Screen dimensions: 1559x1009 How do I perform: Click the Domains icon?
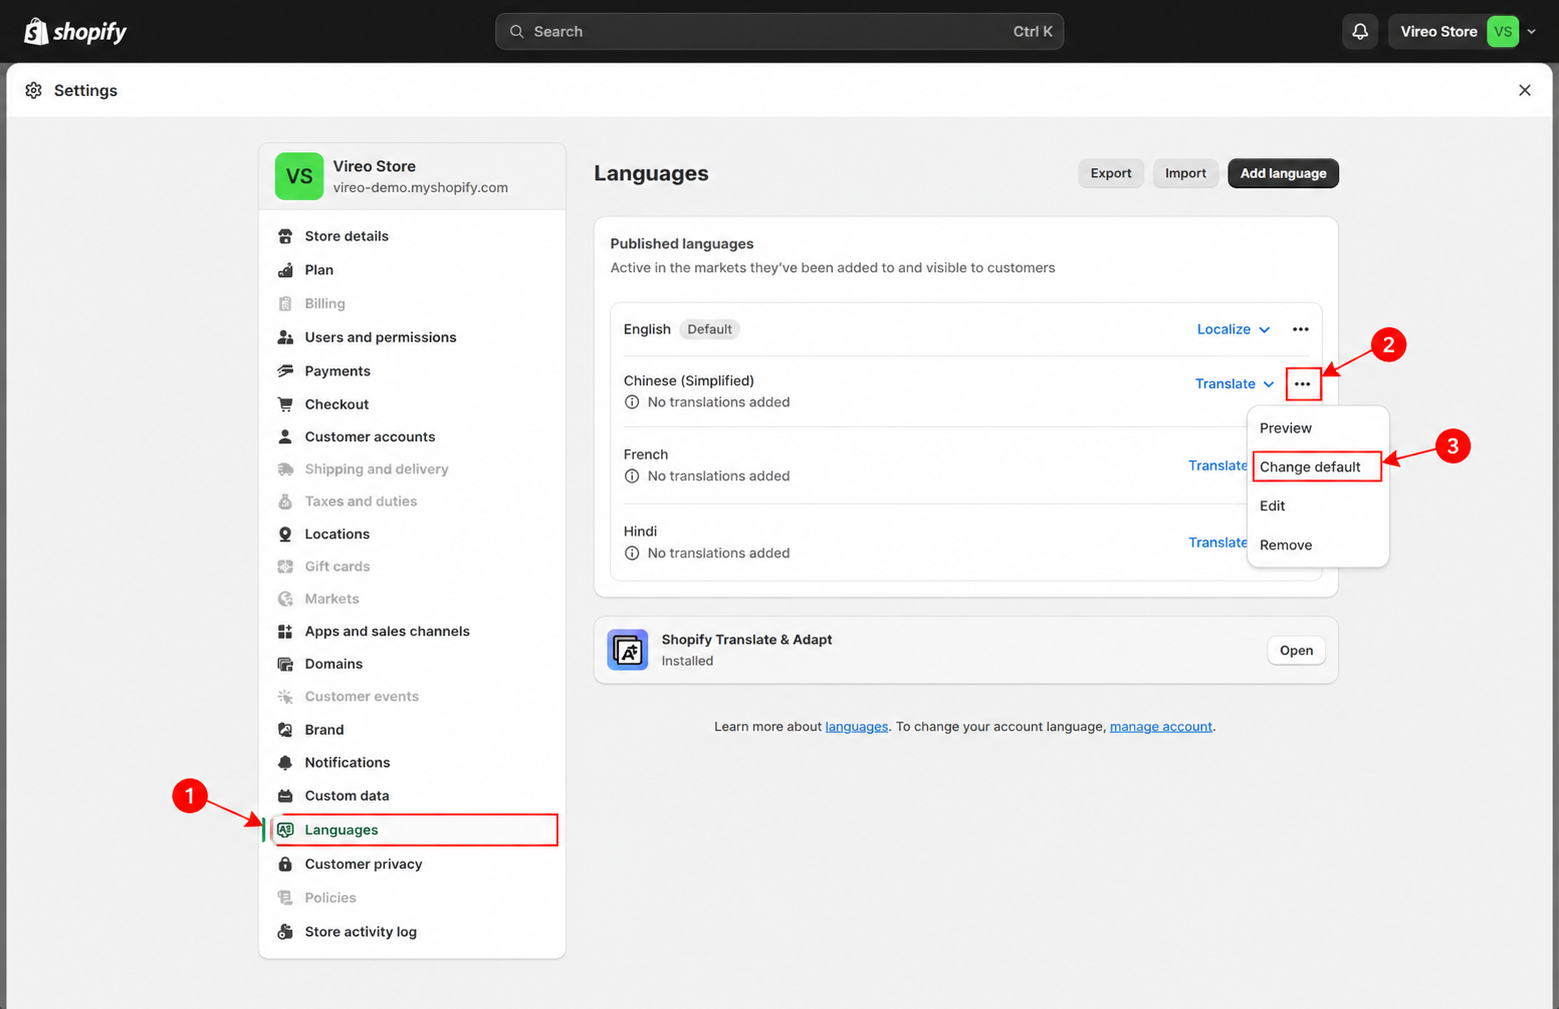285,664
